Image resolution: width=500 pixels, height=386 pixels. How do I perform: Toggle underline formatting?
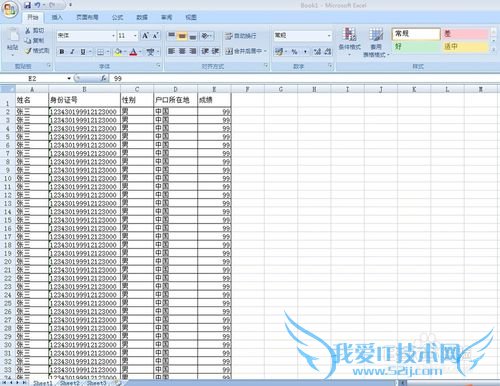[x=82, y=52]
